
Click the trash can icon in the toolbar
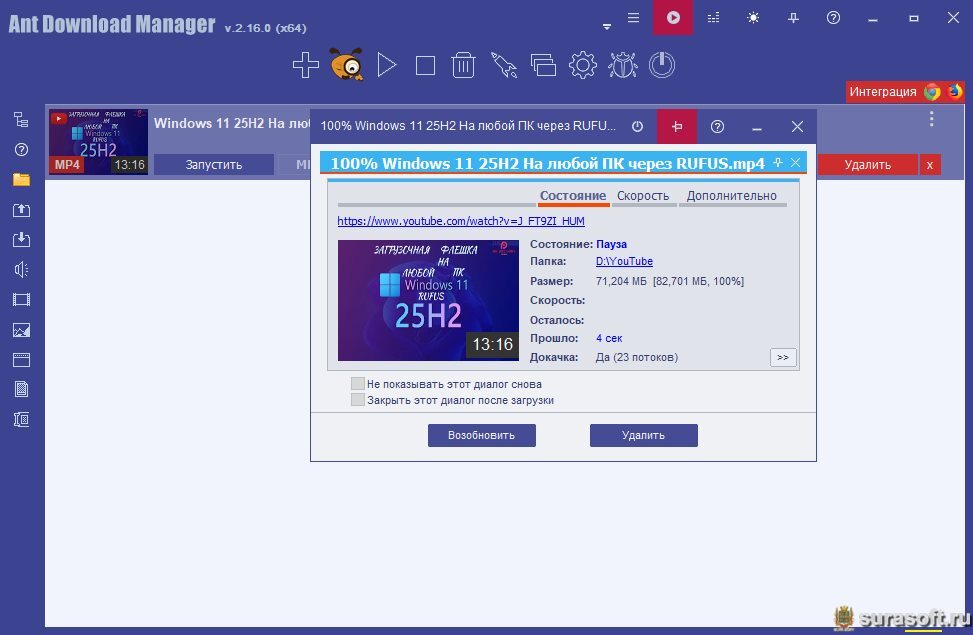coord(463,66)
